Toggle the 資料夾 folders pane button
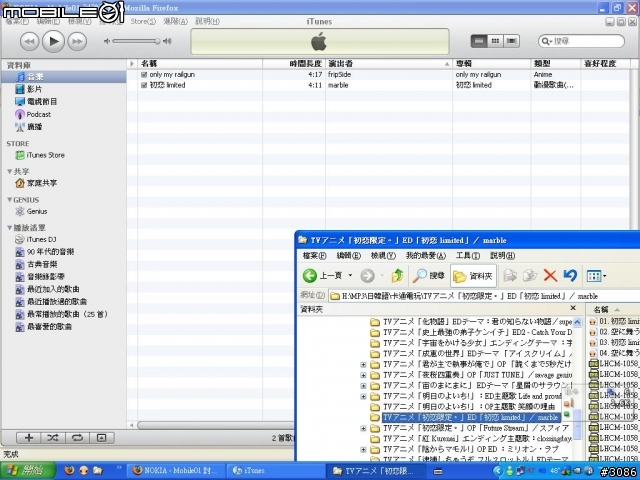The width and height of the screenshot is (640, 480). (473, 275)
